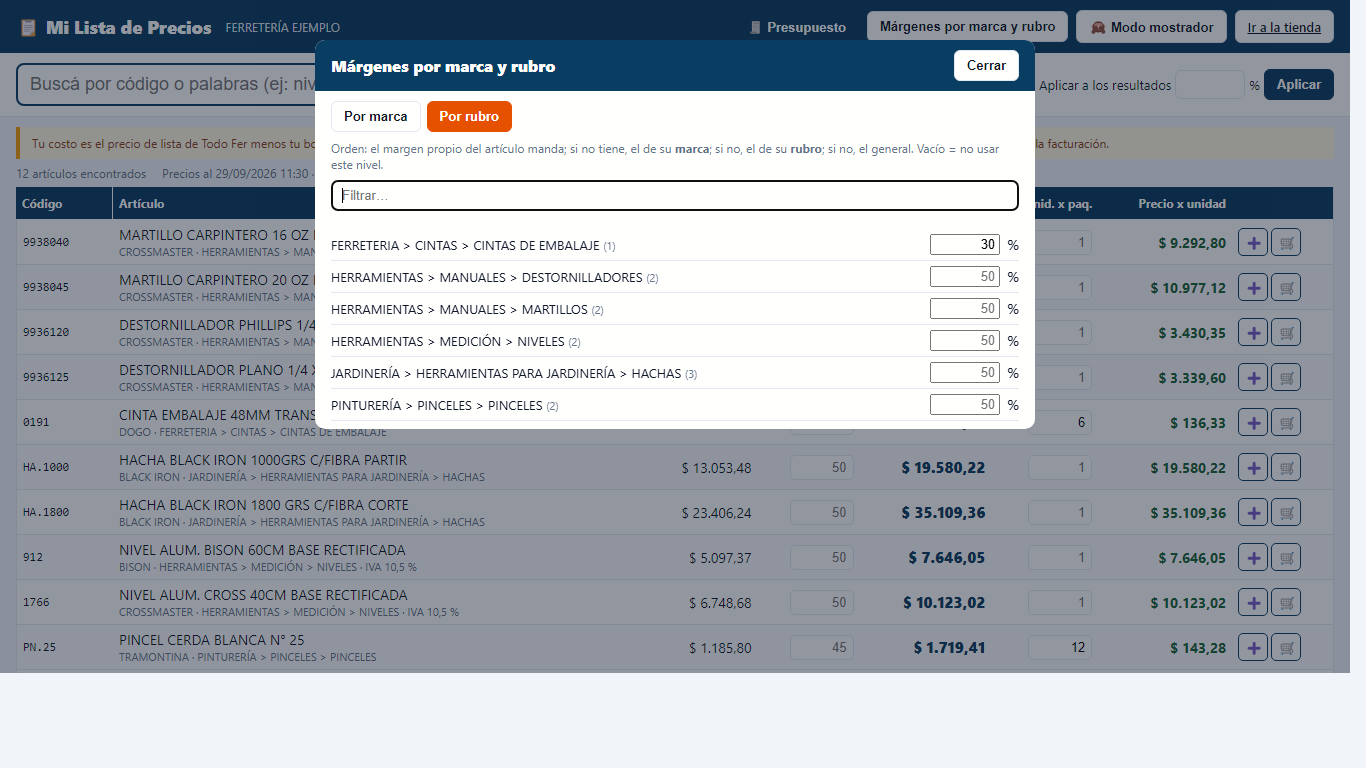Close the Márgenes dialog with Cerrar
This screenshot has width=1366, height=768.
point(986,65)
